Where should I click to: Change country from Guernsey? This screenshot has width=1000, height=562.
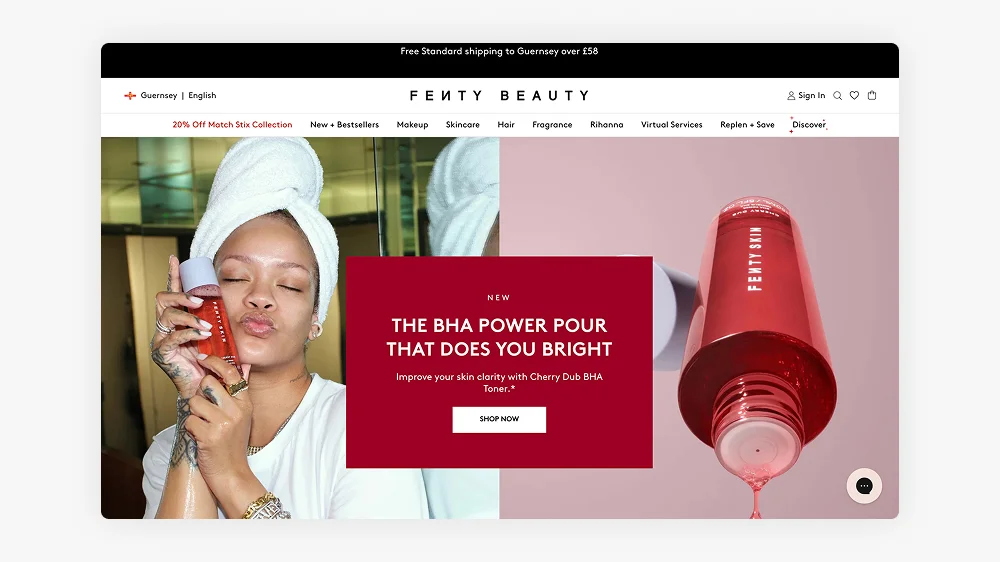click(x=159, y=96)
